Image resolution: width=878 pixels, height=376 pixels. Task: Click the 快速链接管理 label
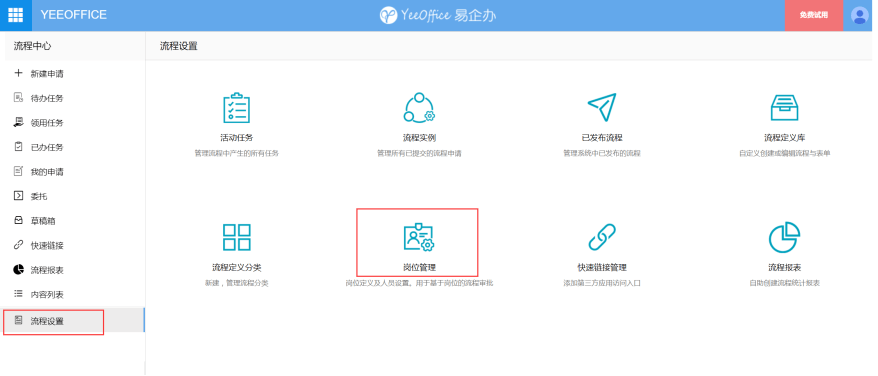click(602, 267)
